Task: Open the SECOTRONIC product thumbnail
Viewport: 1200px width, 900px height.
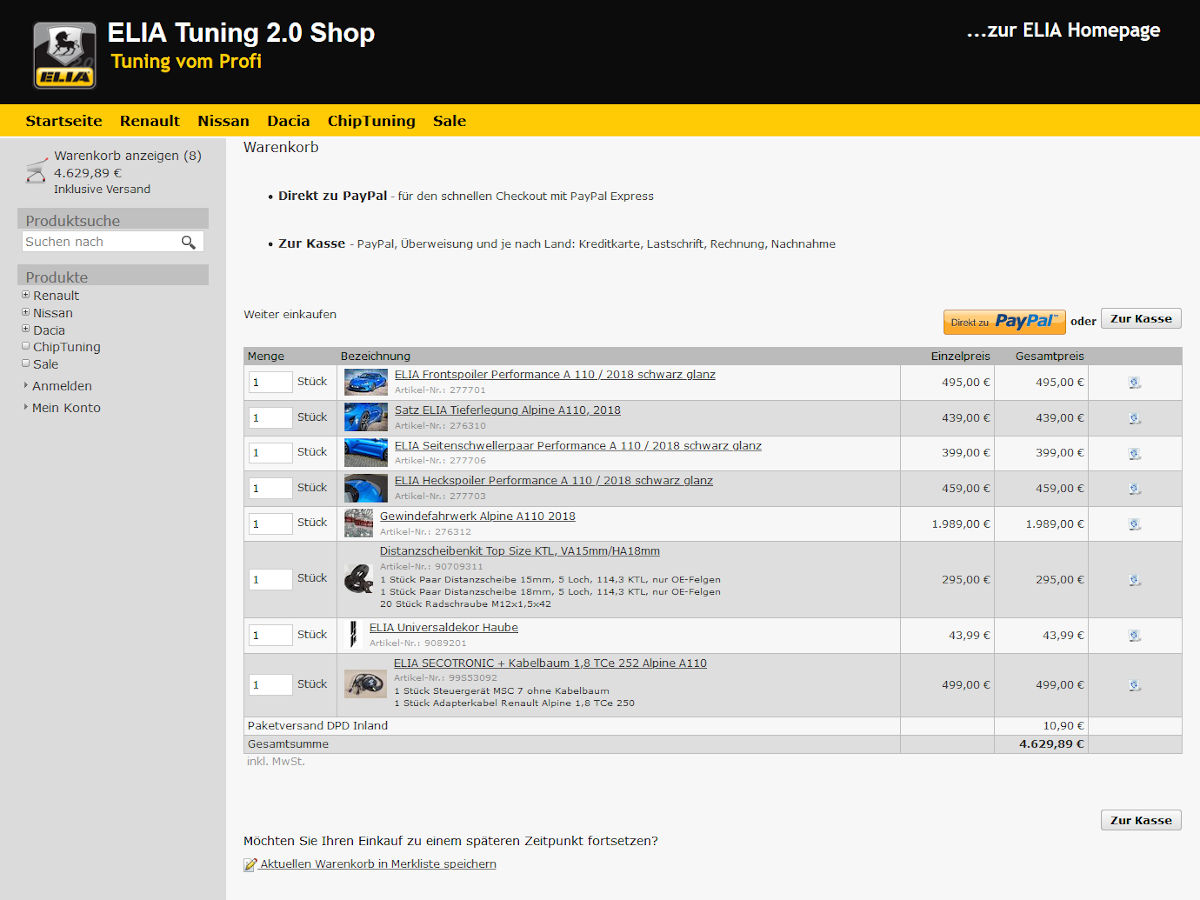Action: 365,684
